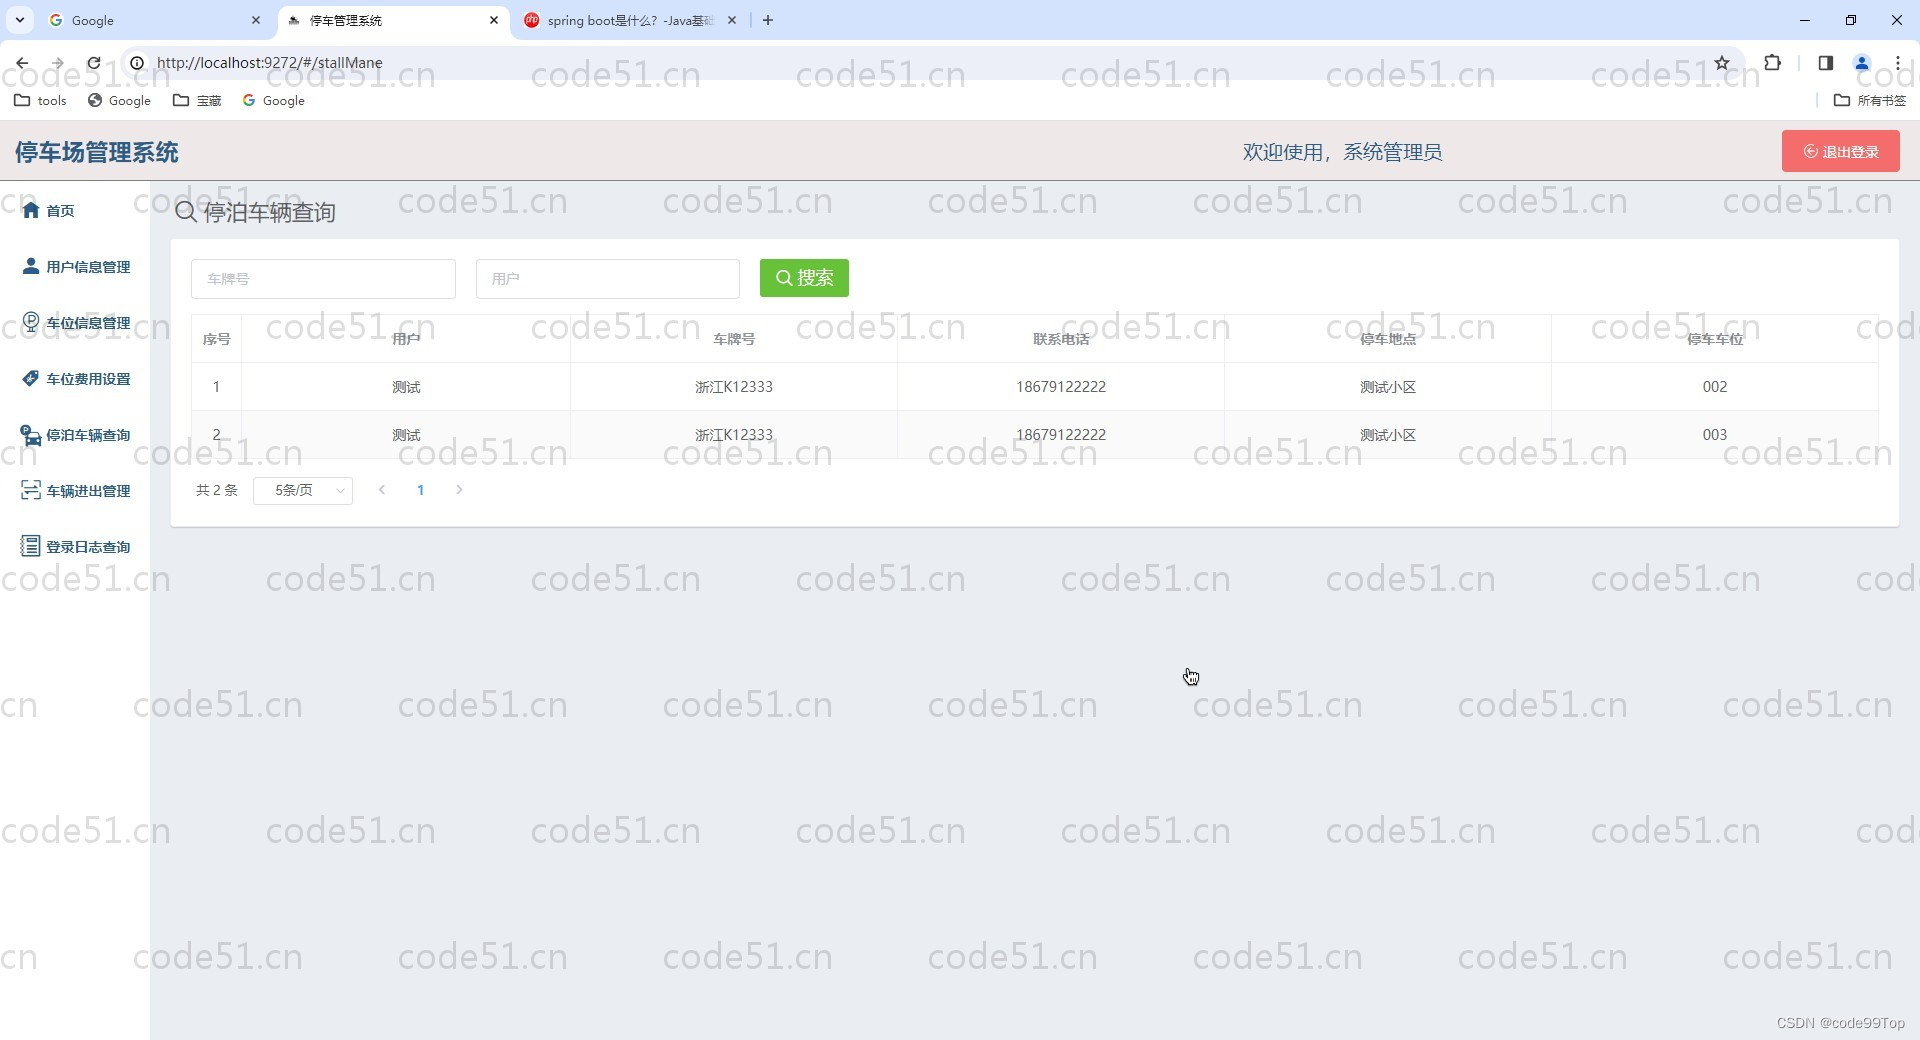Switch to the spring boot是什么 tab
1920x1040 pixels.
click(630, 20)
